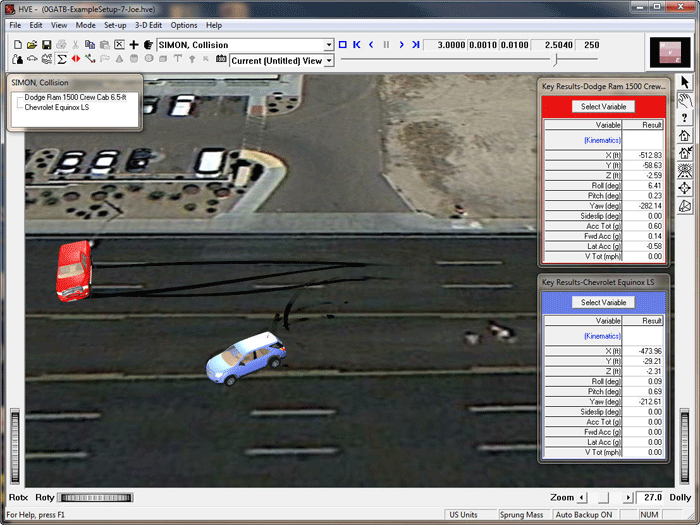This screenshot has height=525, width=700.
Task: Open the 3-D Edit menu
Action: [x=147, y=25]
